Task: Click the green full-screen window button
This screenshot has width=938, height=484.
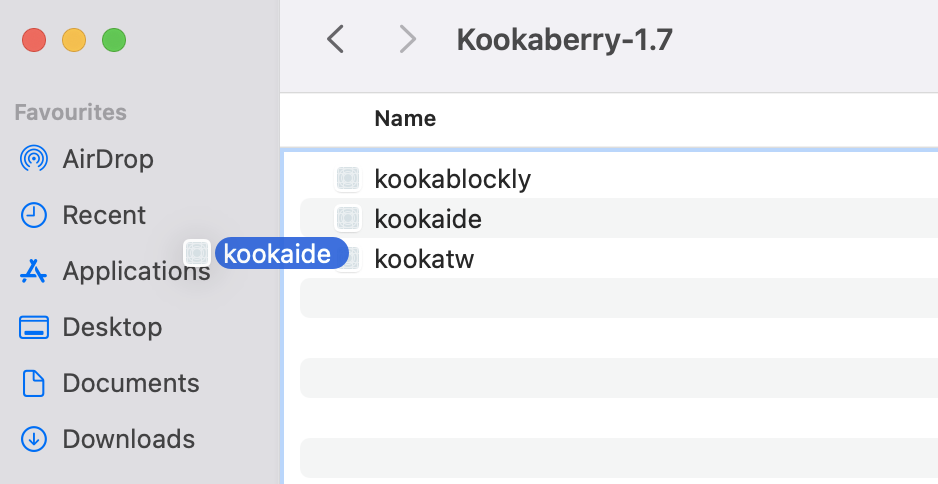Action: click(x=114, y=40)
